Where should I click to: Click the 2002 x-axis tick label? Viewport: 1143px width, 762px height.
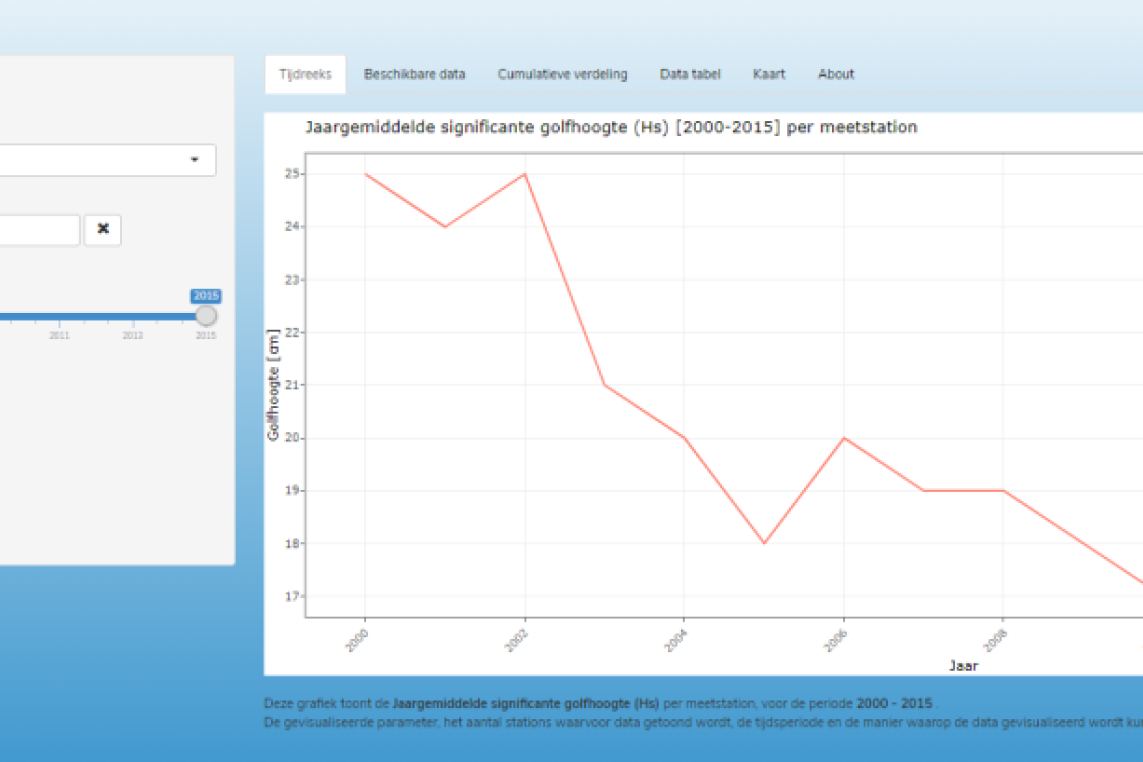tap(517, 640)
